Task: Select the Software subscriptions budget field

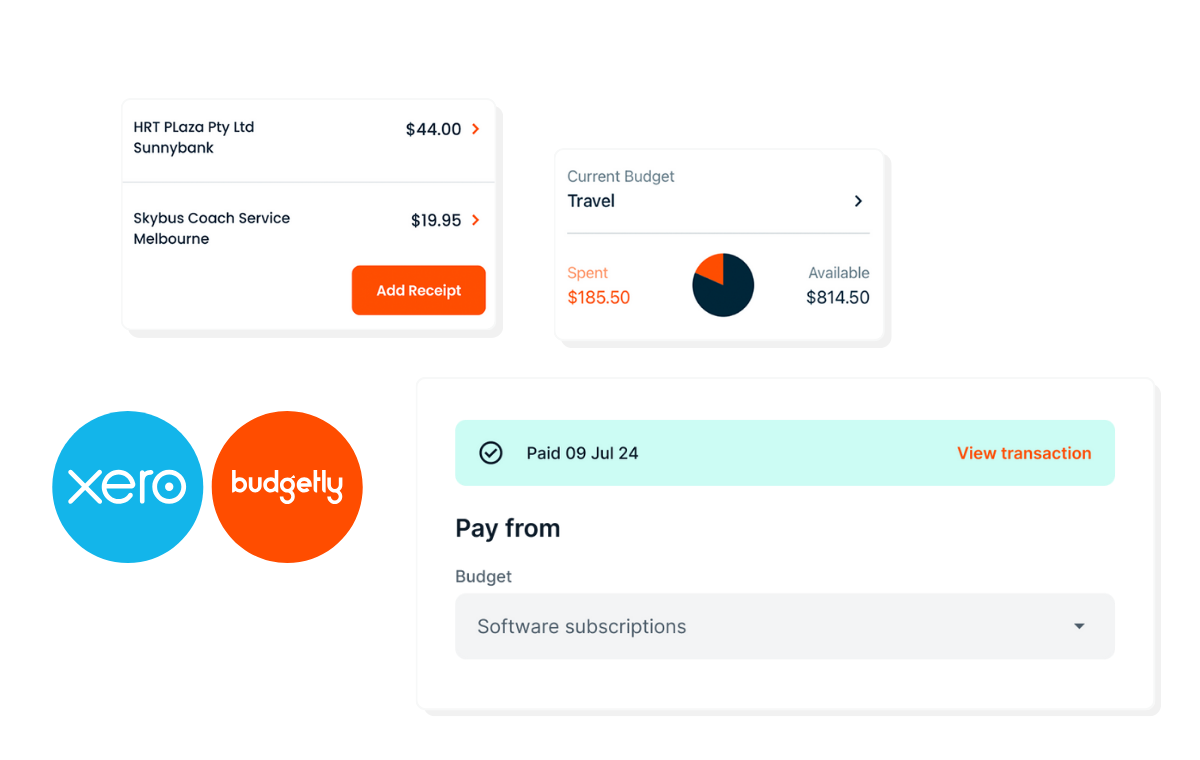Action: click(x=785, y=627)
